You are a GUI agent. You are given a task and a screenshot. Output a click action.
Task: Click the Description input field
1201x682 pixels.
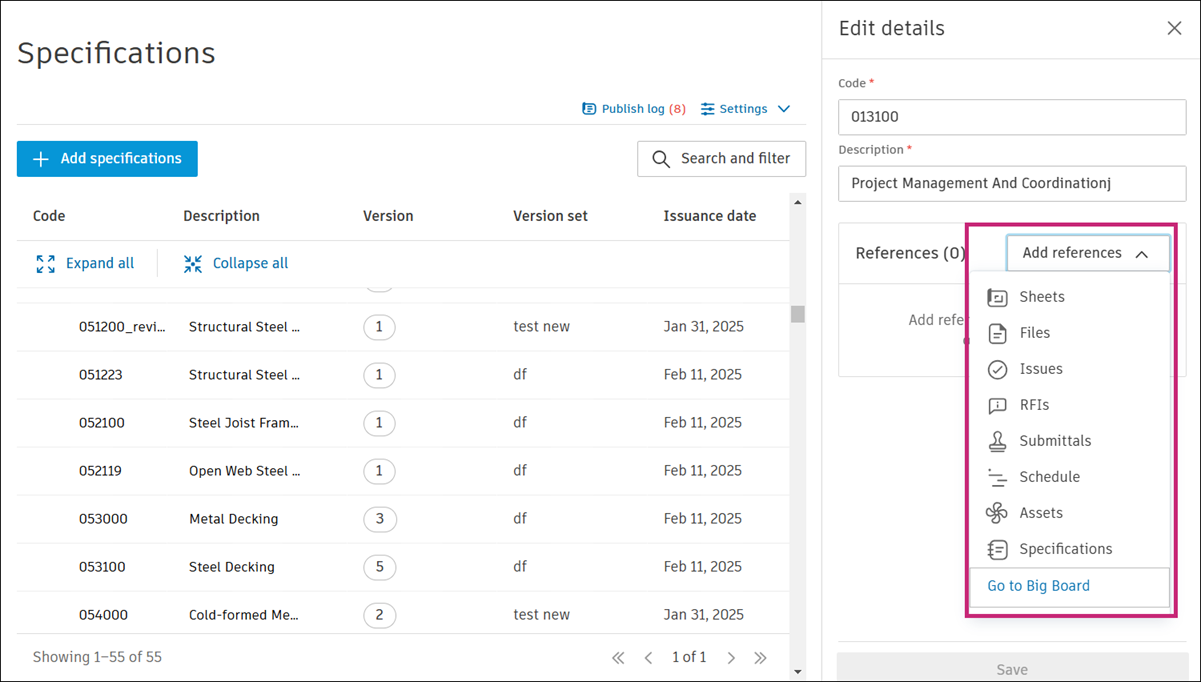tap(1012, 184)
